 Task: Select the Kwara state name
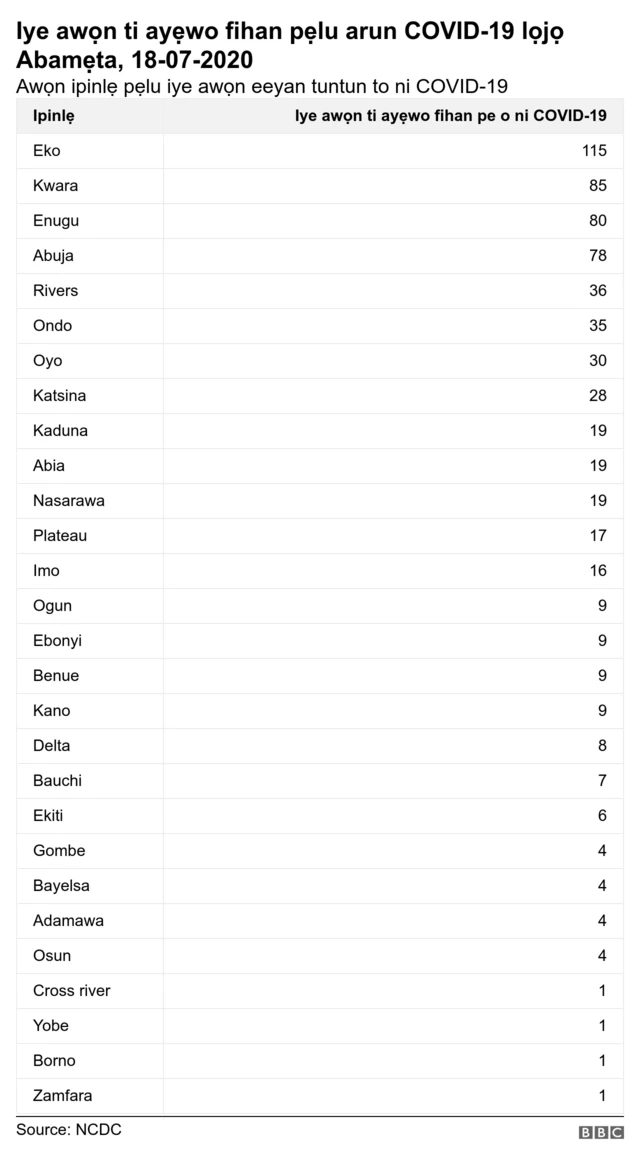pos(55,186)
